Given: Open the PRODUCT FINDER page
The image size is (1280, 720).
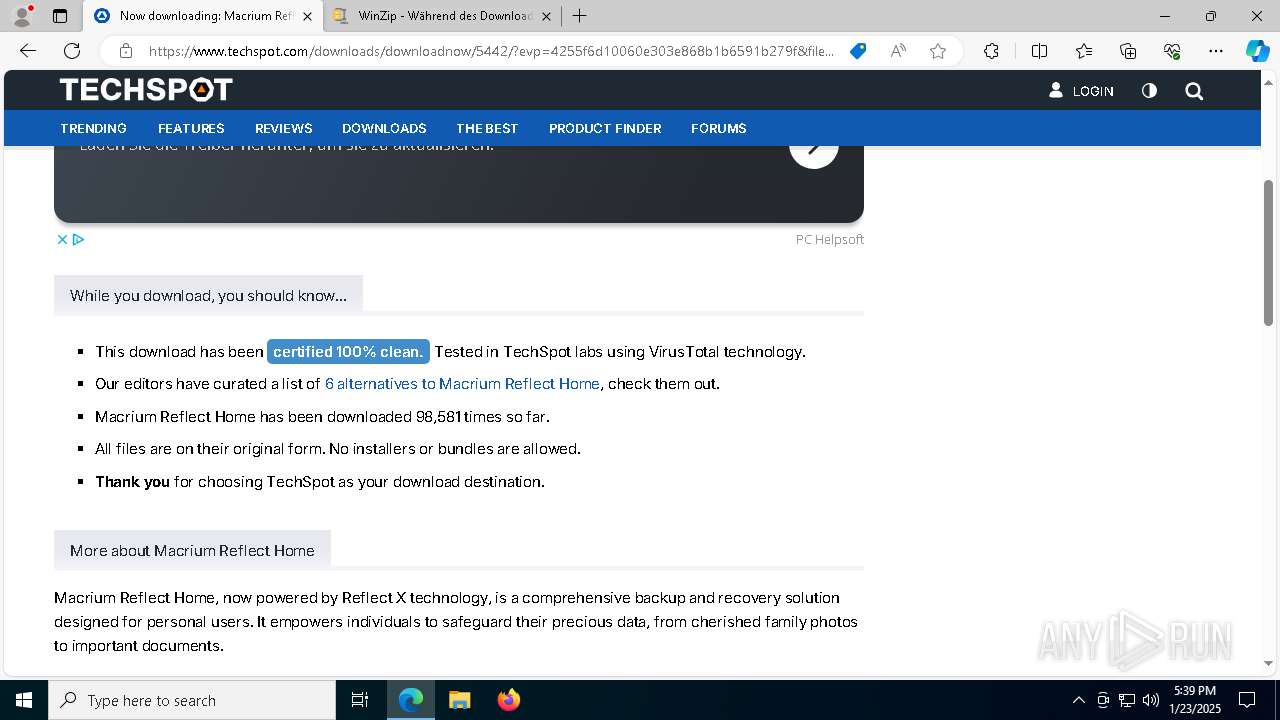Looking at the screenshot, I should 605,128.
